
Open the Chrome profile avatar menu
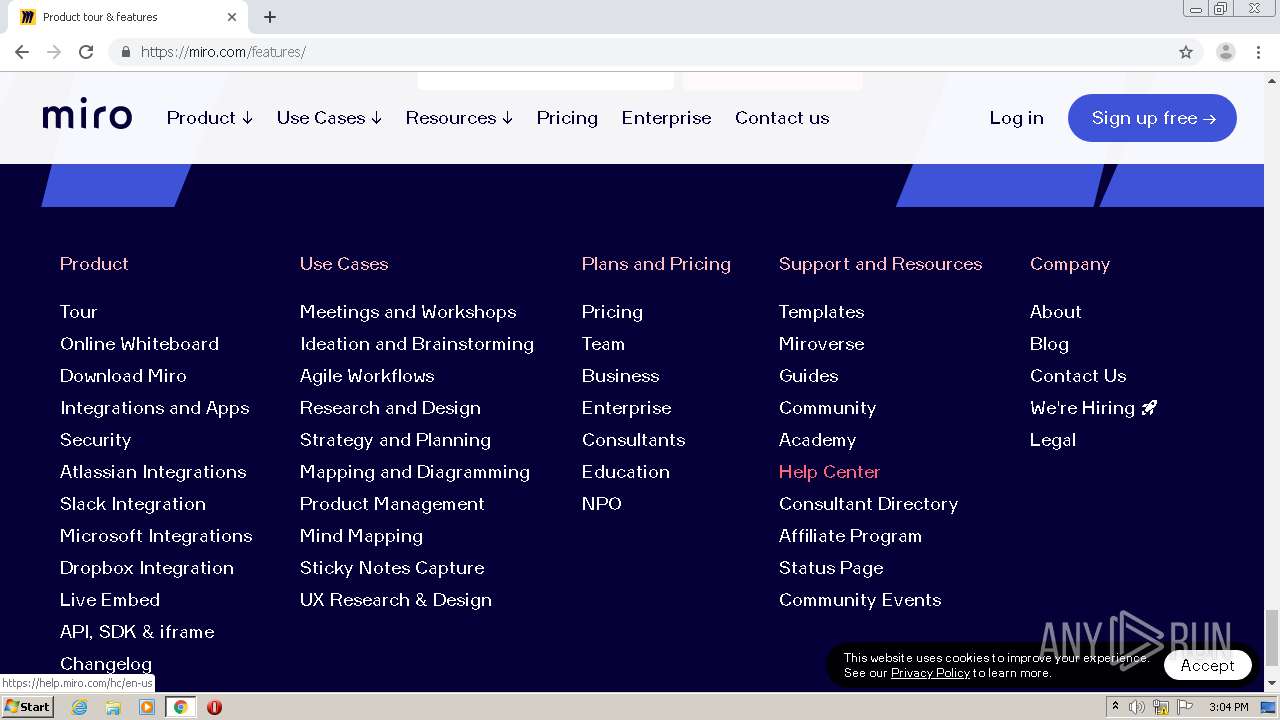1225,52
